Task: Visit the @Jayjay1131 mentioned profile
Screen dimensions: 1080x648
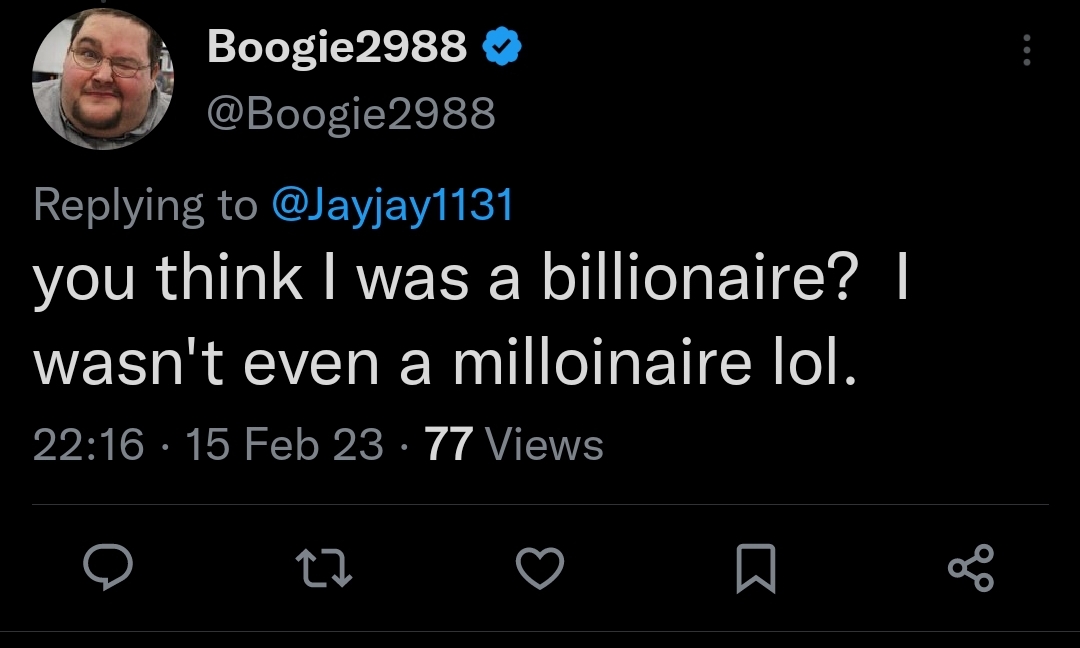Action: (392, 204)
